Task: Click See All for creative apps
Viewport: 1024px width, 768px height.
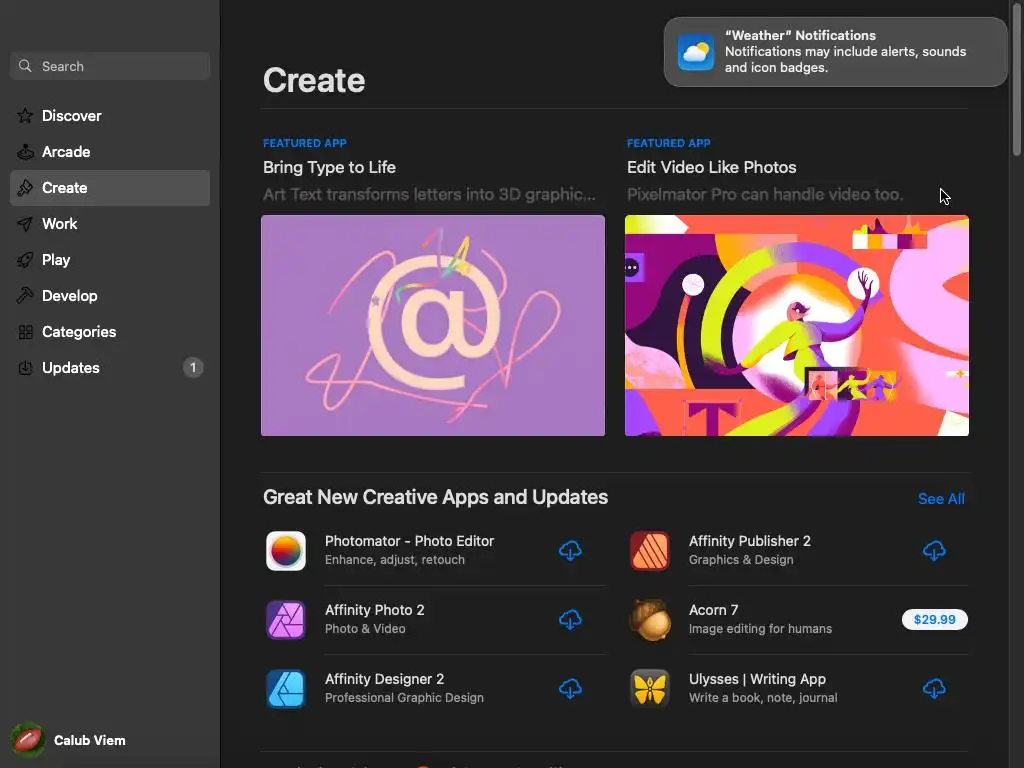Action: tap(941, 499)
